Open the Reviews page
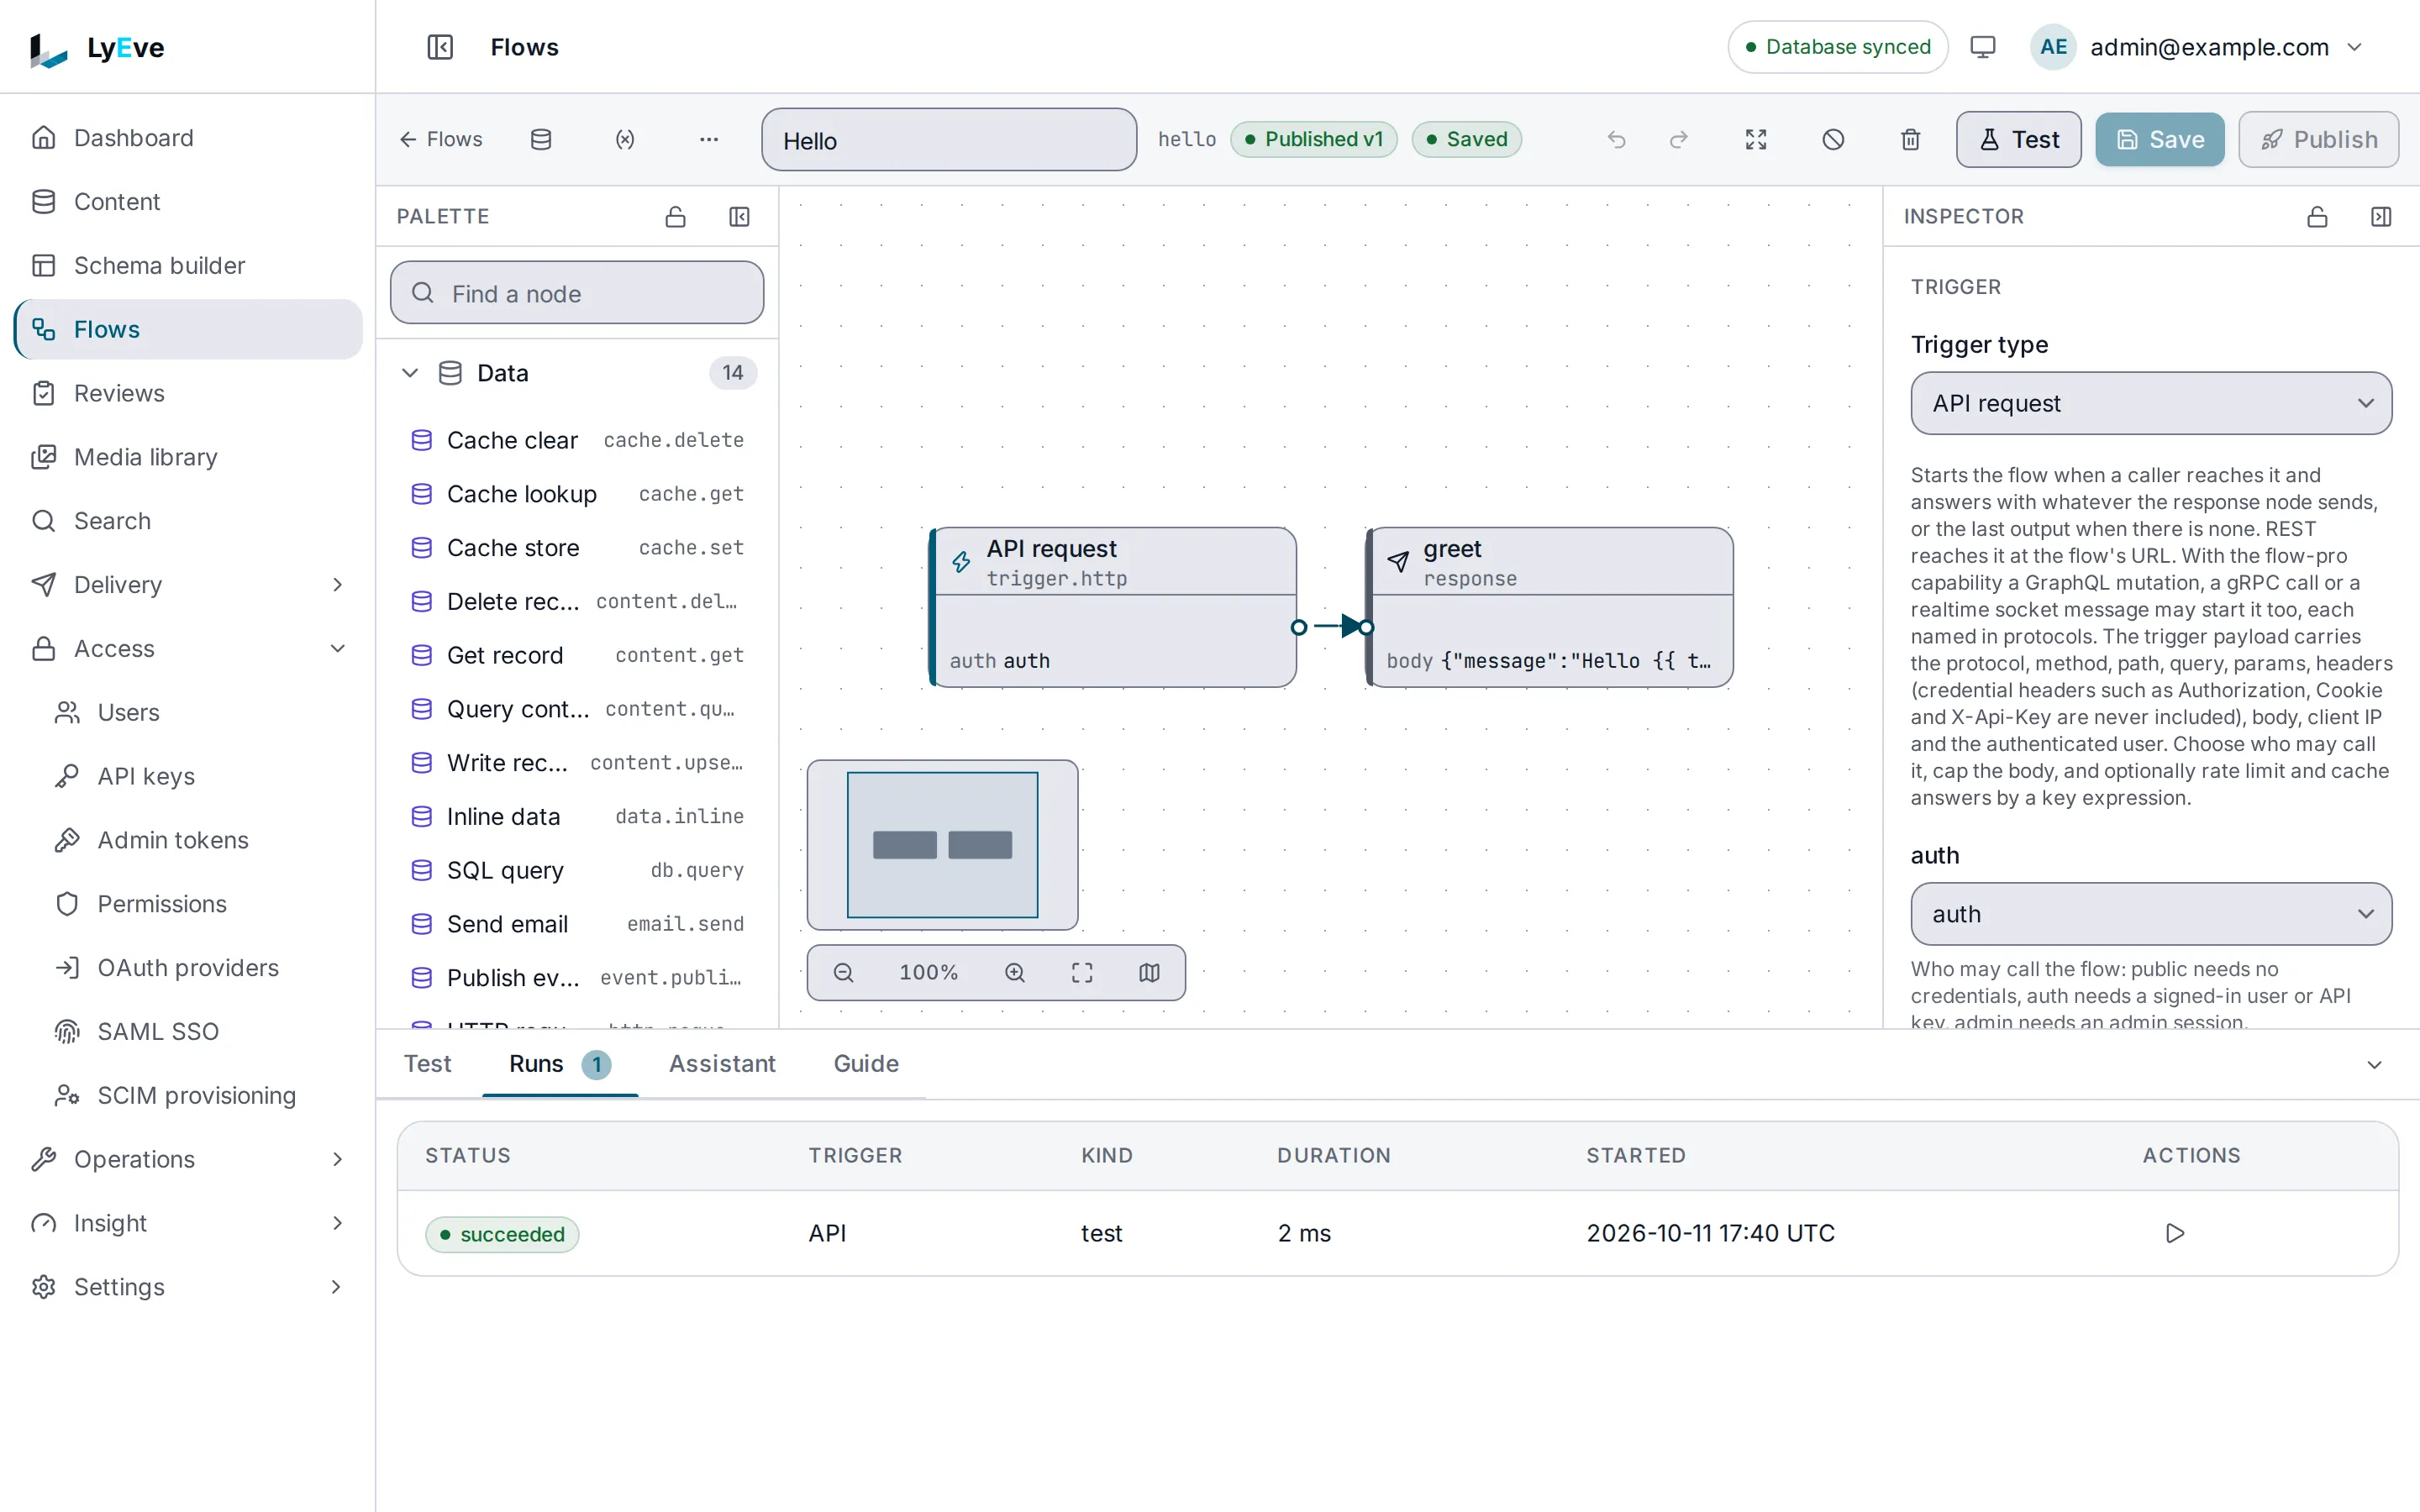Image resolution: width=2420 pixels, height=1512 pixels. click(188, 393)
